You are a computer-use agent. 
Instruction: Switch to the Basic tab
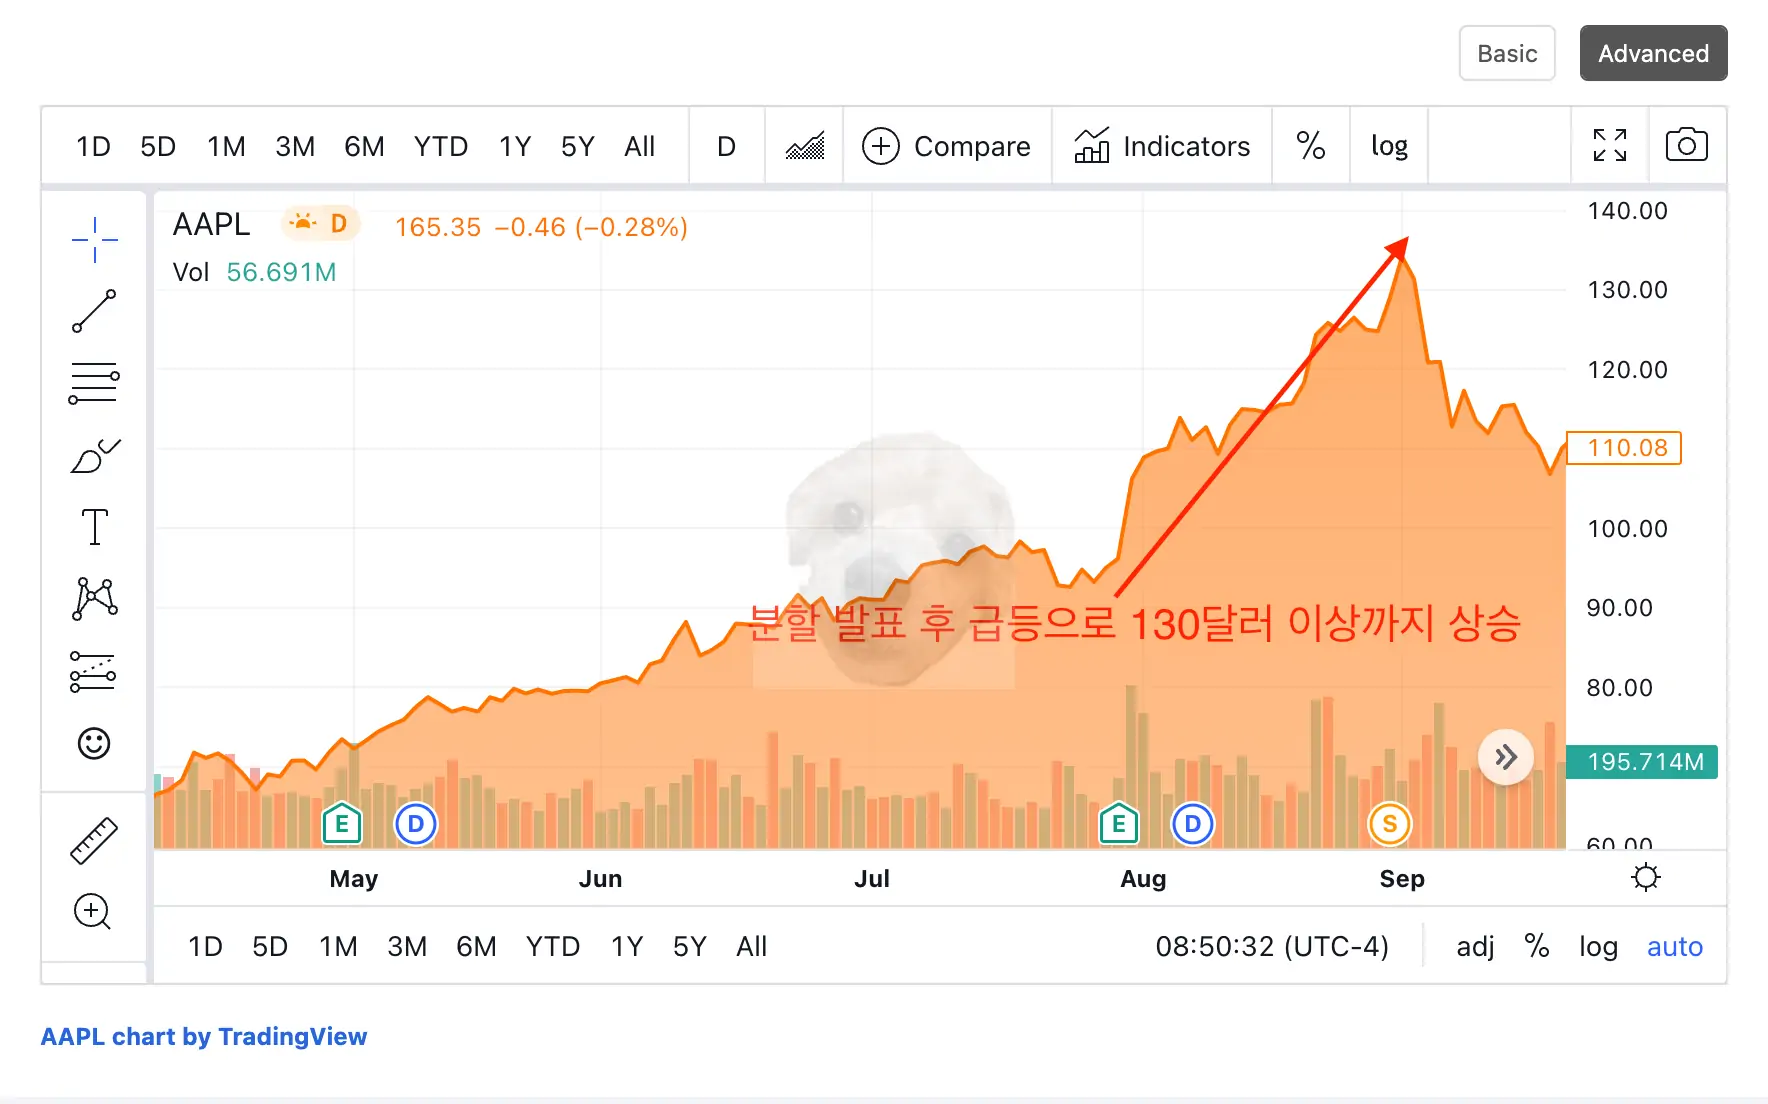1506,53
